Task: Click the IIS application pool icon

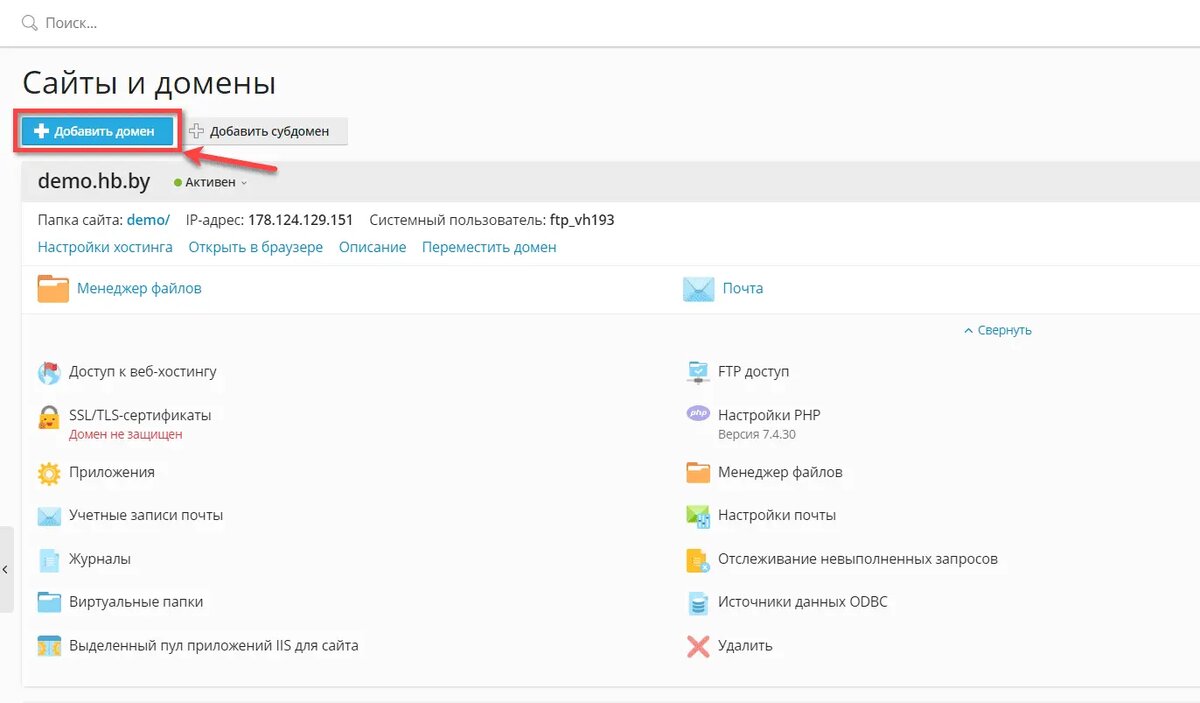Action: tap(49, 646)
